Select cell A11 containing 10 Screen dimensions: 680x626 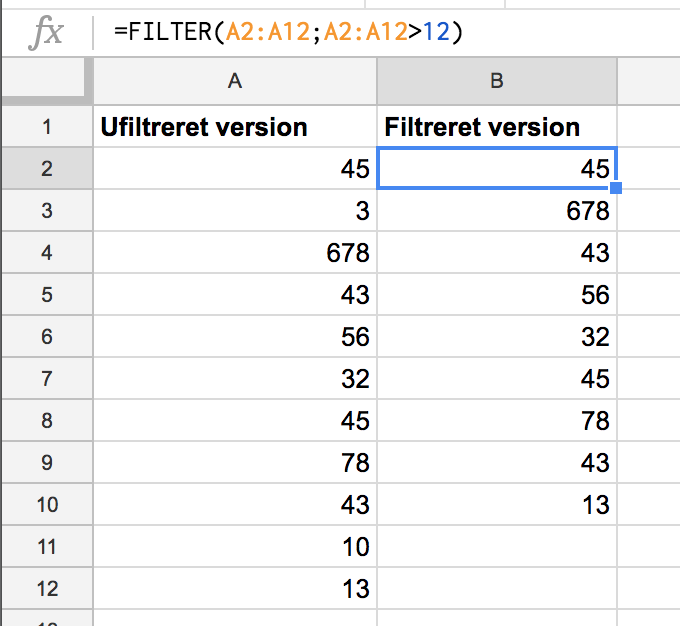(235, 546)
